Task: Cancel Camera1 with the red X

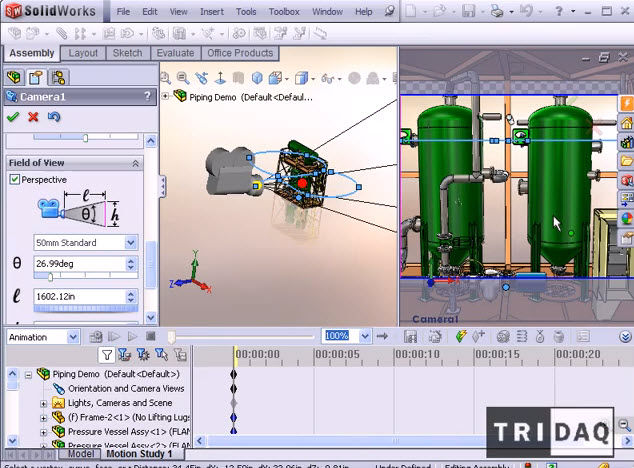Action: 33,117
